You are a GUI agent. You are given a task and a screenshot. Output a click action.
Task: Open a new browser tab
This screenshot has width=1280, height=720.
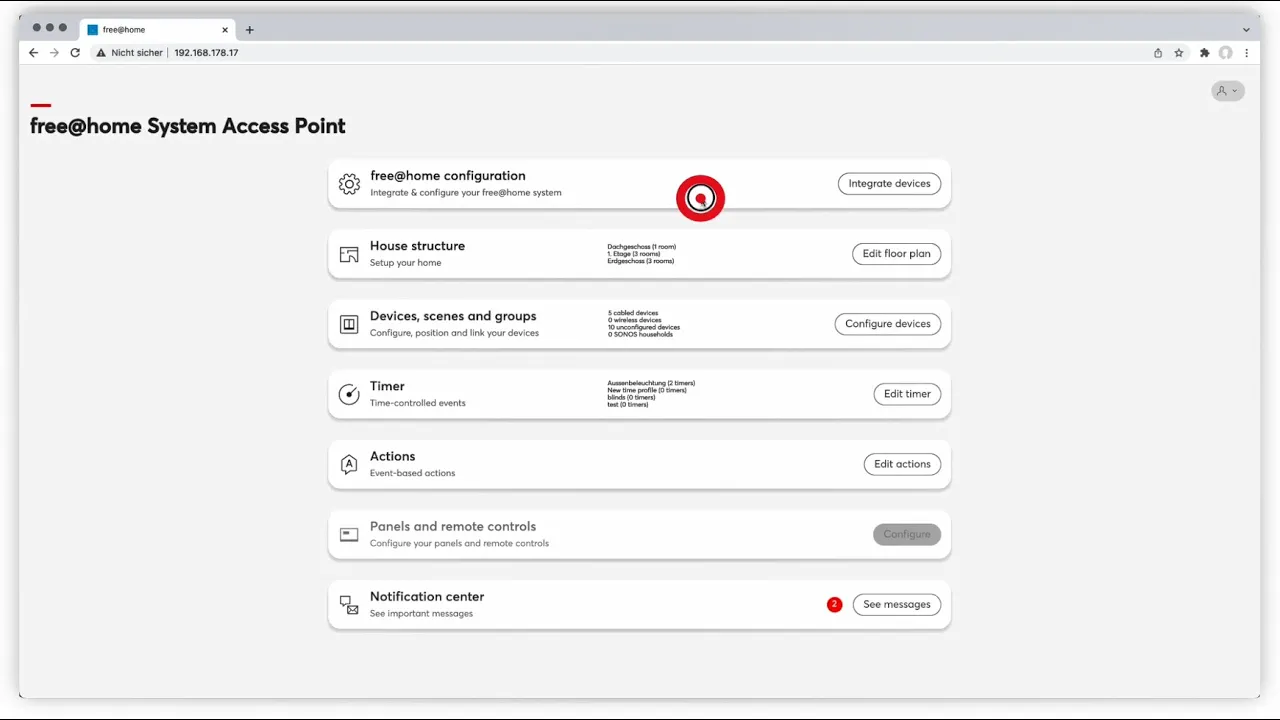250,30
